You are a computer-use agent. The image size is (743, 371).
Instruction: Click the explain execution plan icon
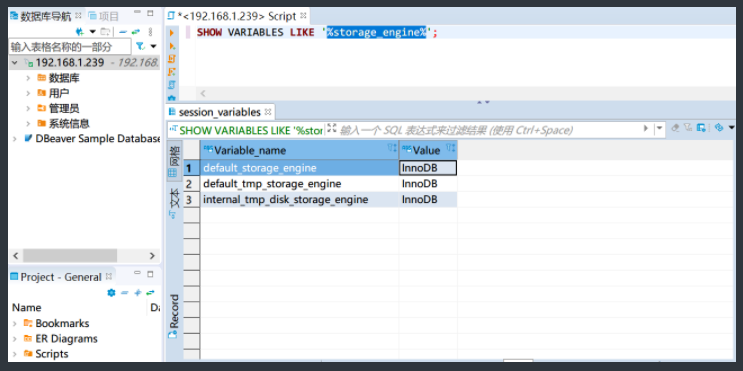tap(172, 85)
